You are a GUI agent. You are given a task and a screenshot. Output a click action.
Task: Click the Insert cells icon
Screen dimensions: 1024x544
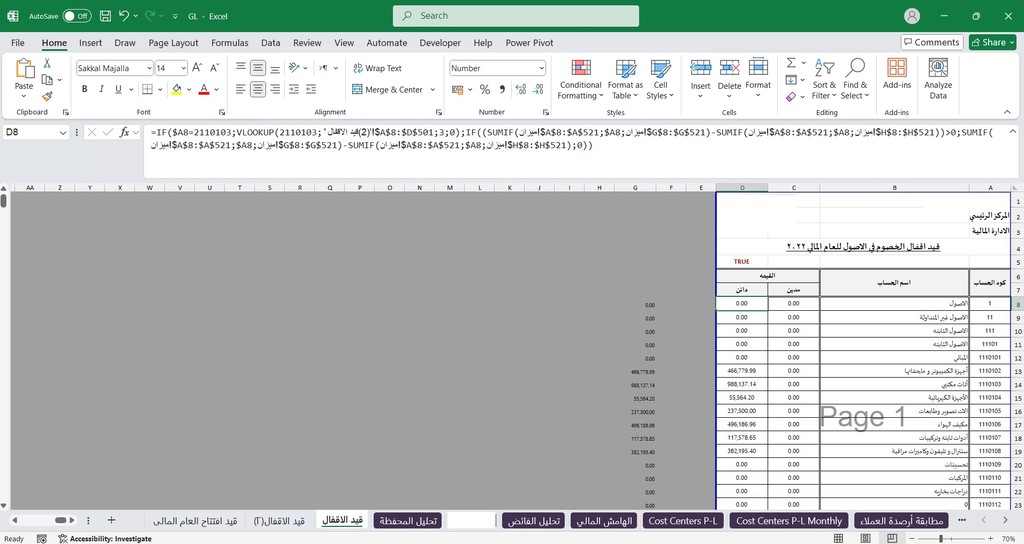[x=700, y=67]
